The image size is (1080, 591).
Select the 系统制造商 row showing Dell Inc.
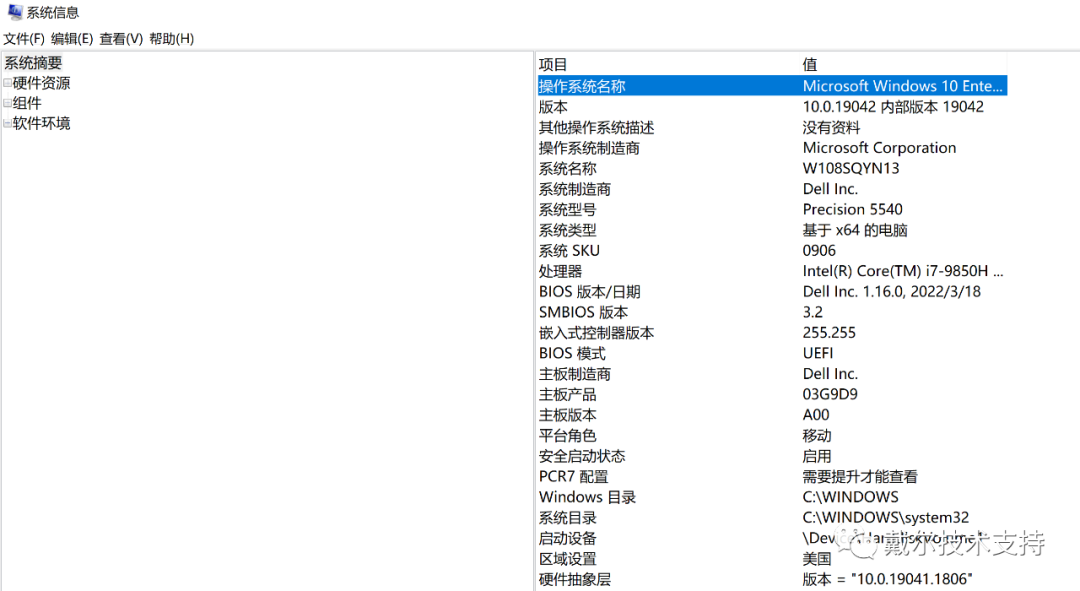pos(700,189)
